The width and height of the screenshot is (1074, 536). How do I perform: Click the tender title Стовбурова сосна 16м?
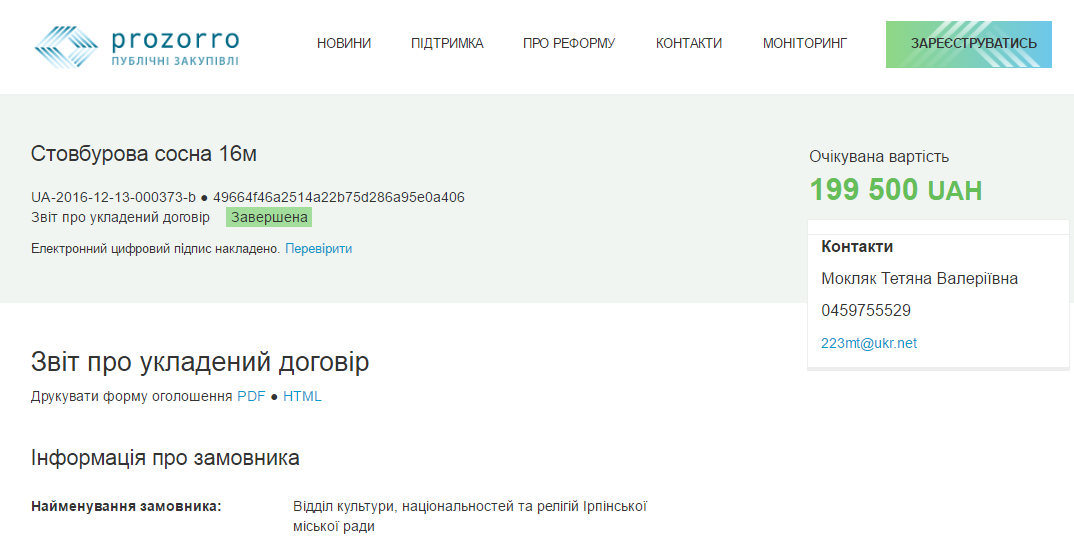pyautogui.click(x=144, y=154)
